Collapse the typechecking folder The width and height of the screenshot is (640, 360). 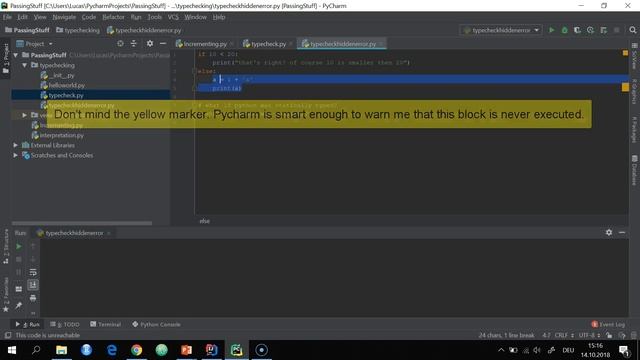(x=24, y=65)
